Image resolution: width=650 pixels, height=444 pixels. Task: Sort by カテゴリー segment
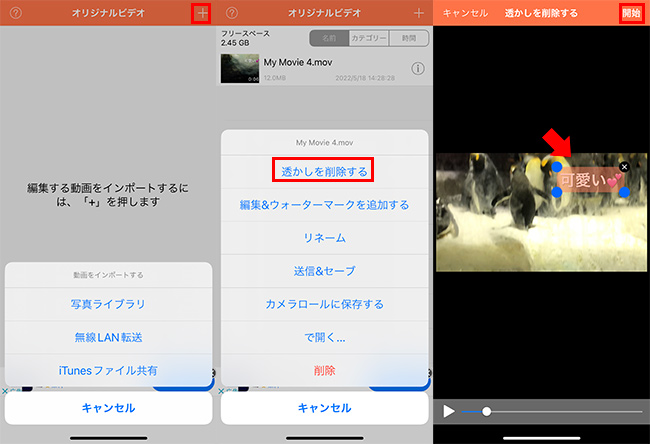coord(369,38)
